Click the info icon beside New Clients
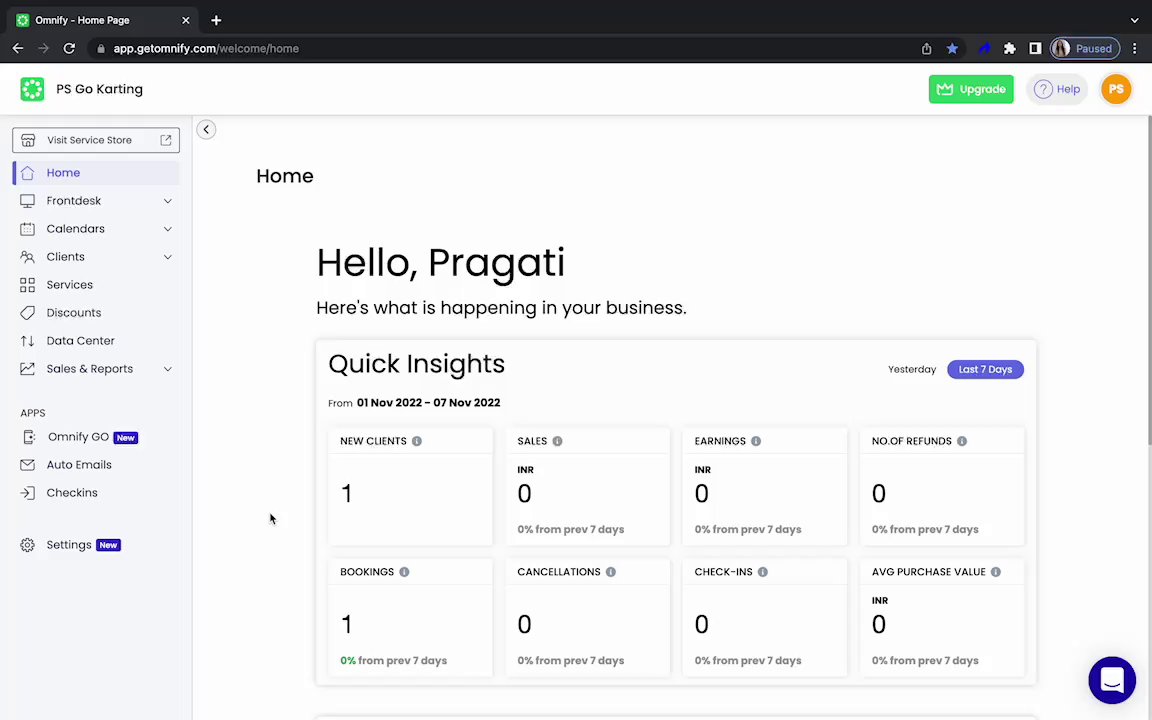1152x720 pixels. point(417,441)
